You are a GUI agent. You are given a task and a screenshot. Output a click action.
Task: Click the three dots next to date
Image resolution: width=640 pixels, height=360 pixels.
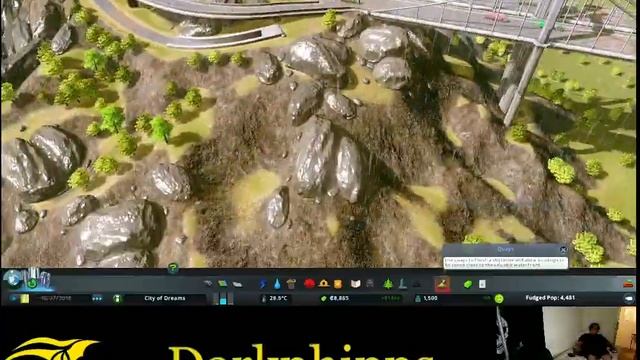(97, 299)
